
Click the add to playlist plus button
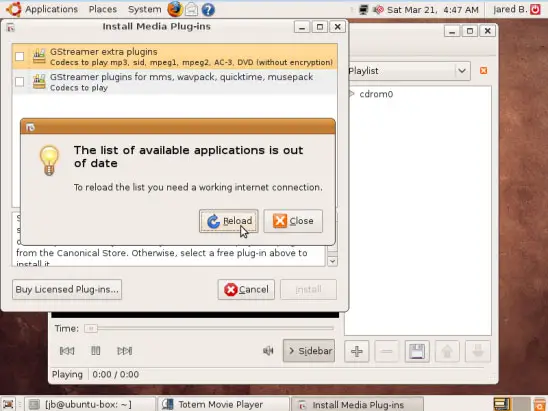(x=357, y=351)
